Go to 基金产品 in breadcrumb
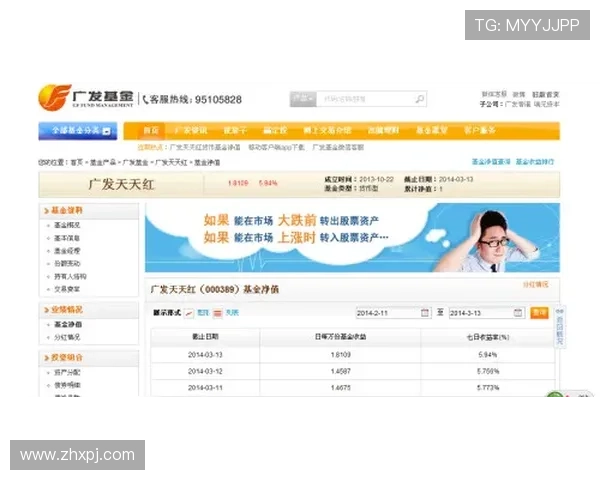The image size is (600, 480). point(103,163)
